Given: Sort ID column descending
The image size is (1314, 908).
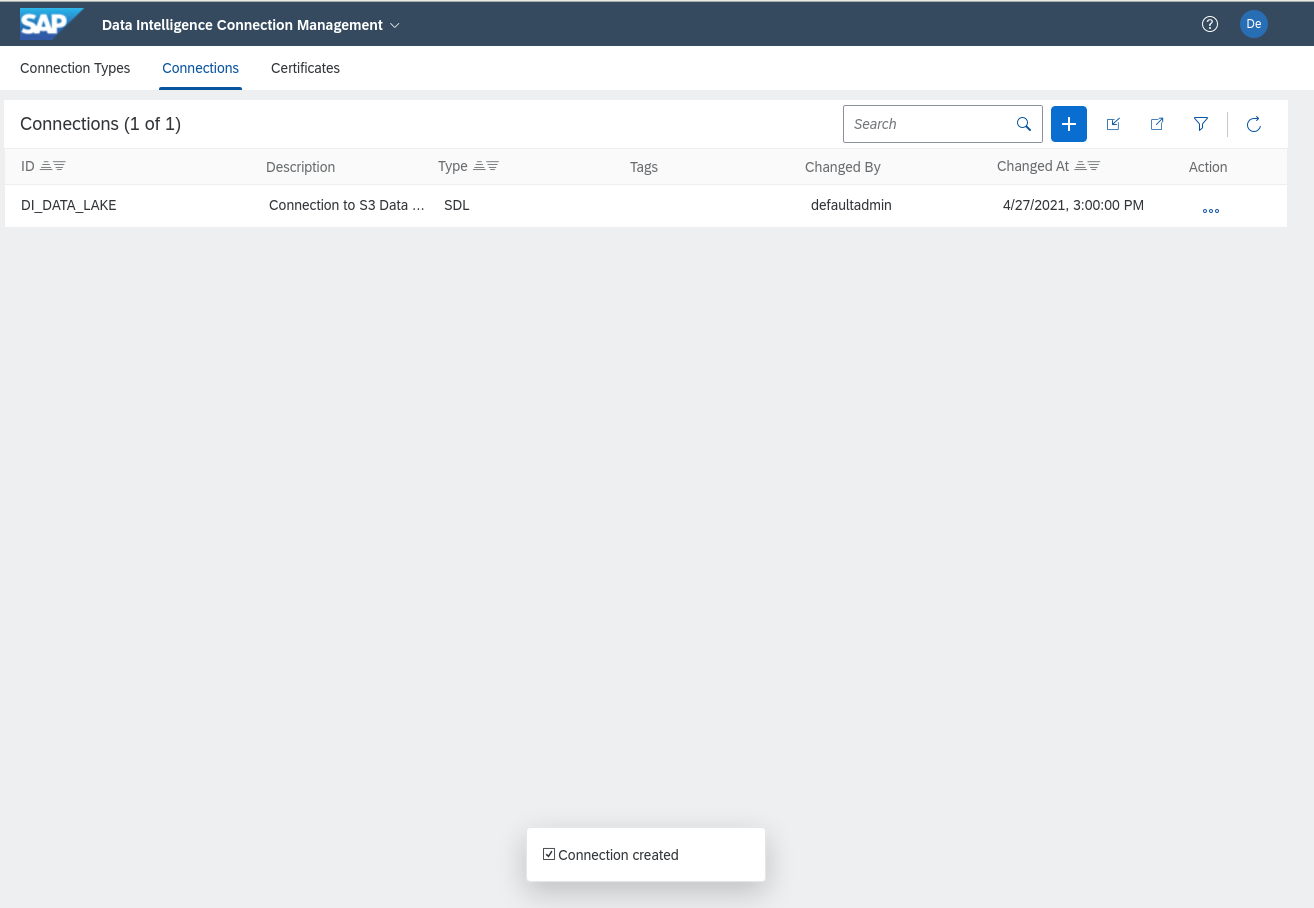Looking at the screenshot, I should click(x=59, y=166).
